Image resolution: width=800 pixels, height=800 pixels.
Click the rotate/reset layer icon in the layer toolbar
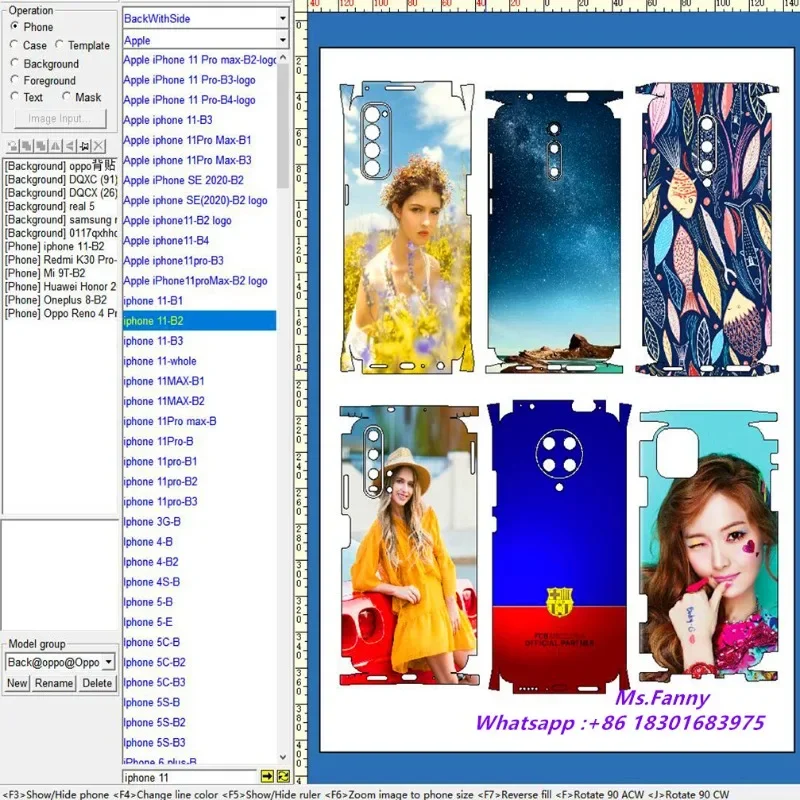pyautogui.click(x=12, y=146)
